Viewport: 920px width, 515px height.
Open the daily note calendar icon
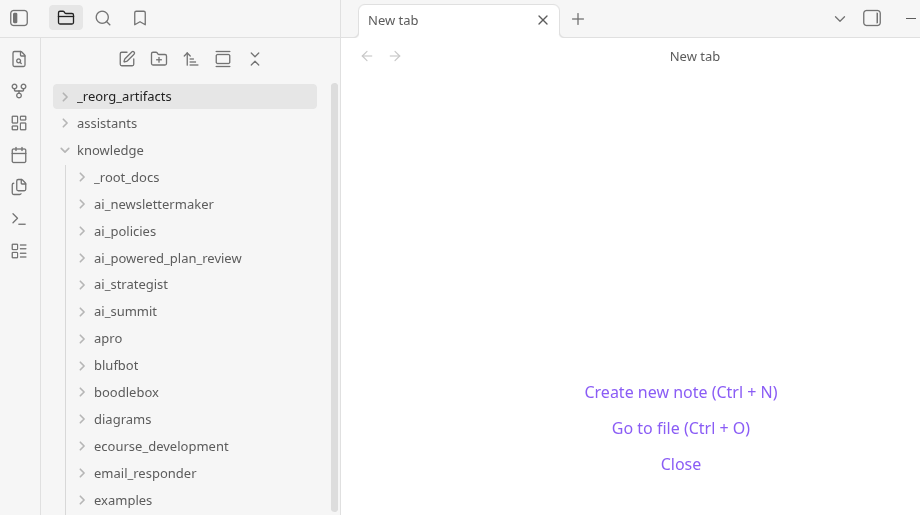point(19,155)
